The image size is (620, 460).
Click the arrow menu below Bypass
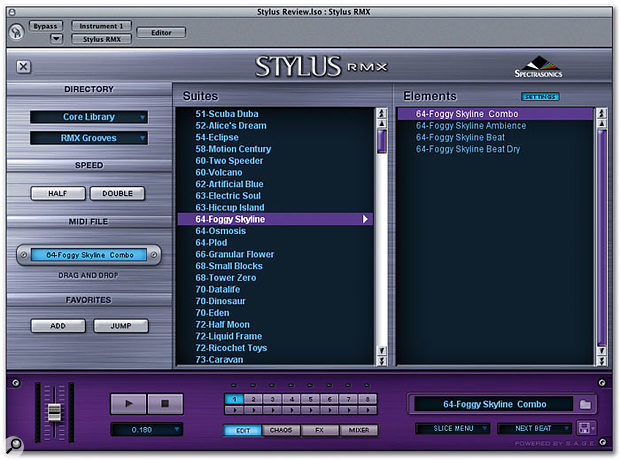click(56, 39)
